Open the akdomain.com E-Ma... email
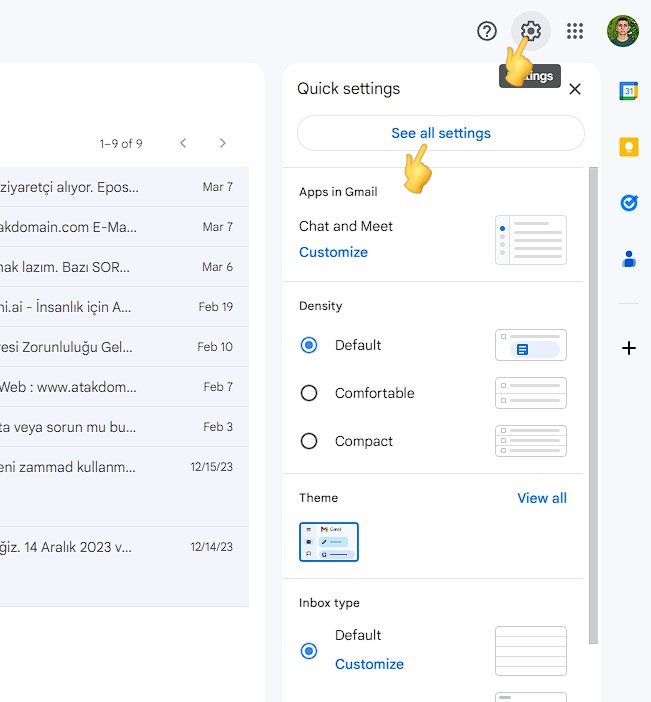 [x=124, y=227]
